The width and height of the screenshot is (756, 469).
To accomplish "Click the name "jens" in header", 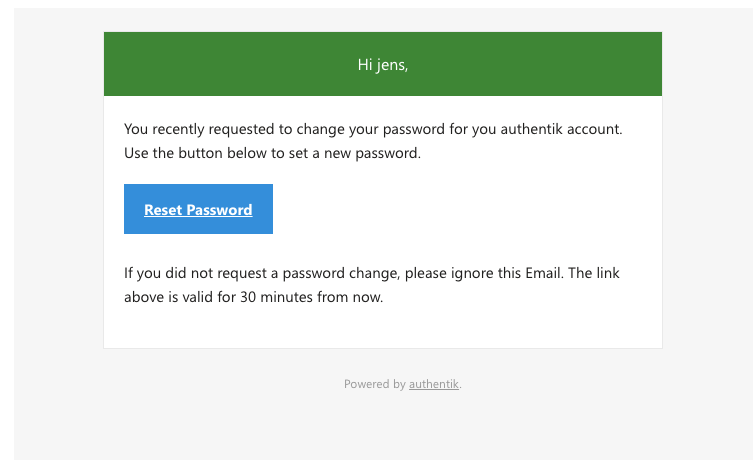I will pos(391,65).
